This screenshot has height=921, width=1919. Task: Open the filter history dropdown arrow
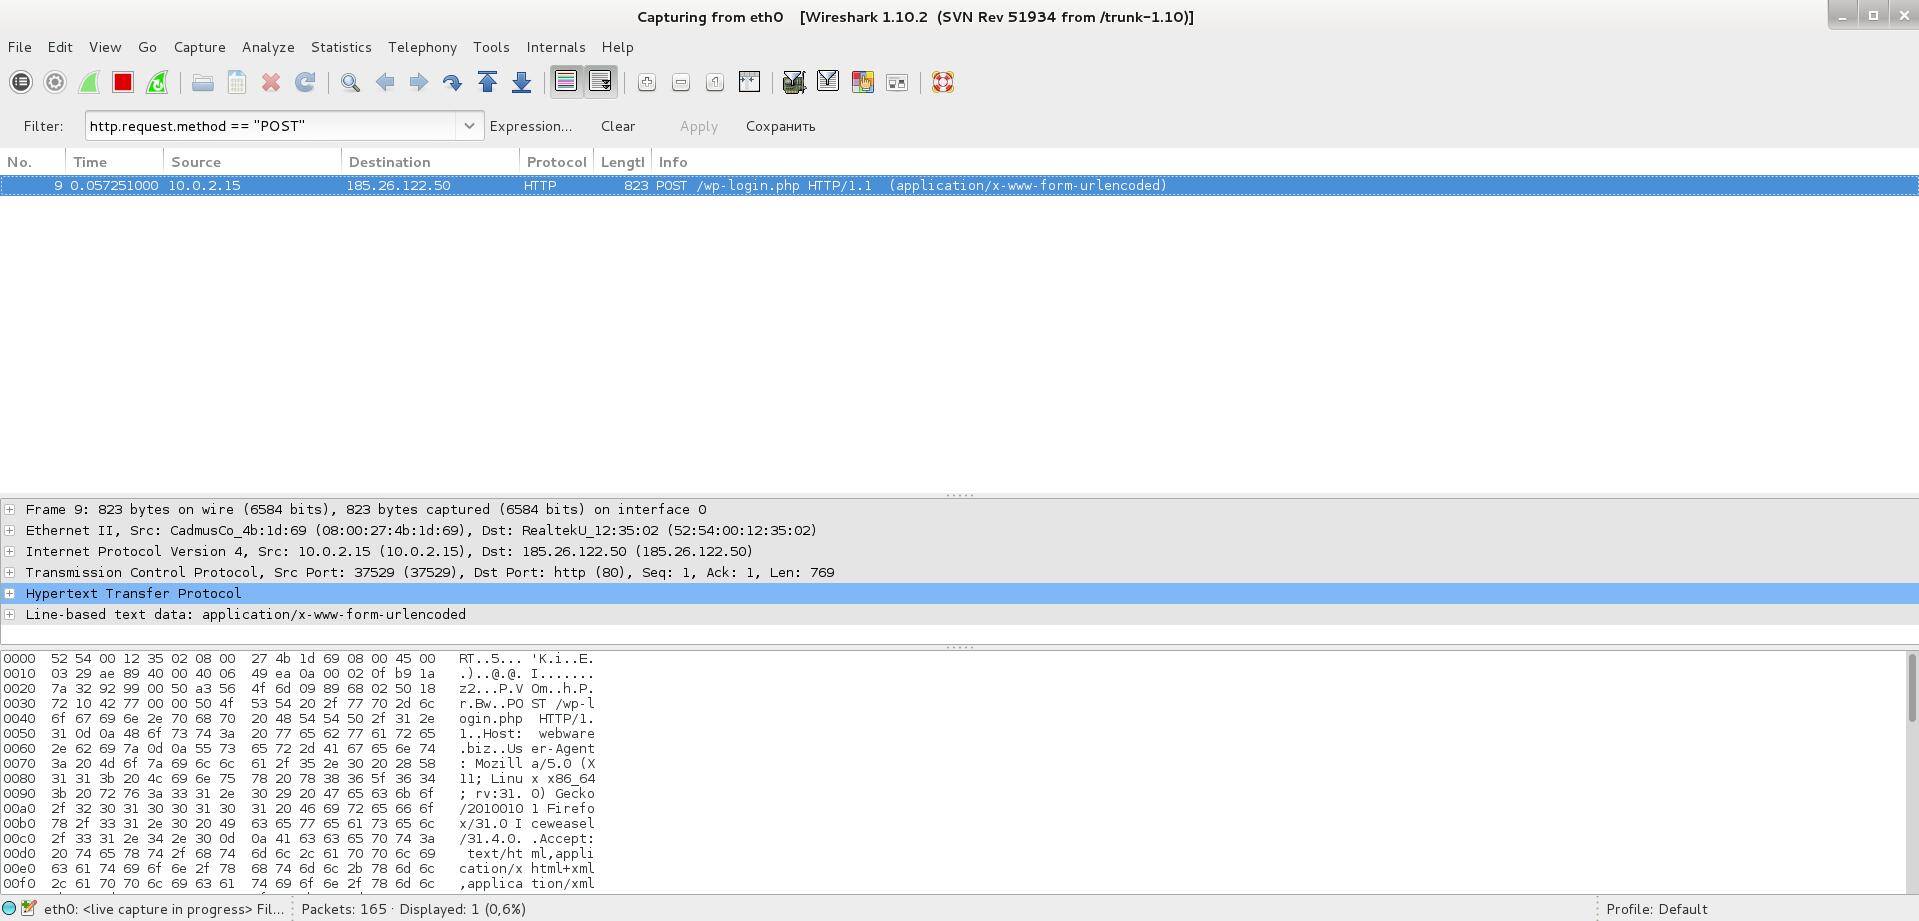tap(468, 126)
